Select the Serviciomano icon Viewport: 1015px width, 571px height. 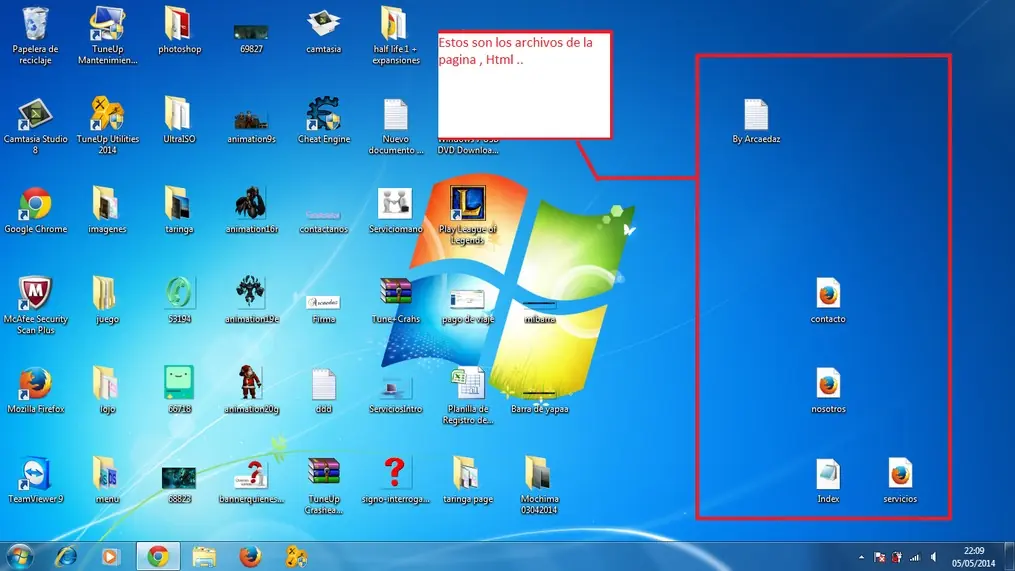[396, 205]
